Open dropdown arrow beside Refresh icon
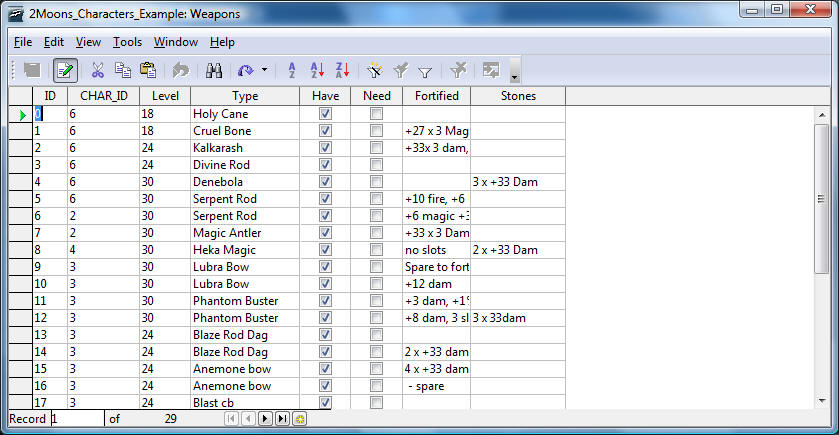Screen dimensions: 839x435 coord(264,70)
